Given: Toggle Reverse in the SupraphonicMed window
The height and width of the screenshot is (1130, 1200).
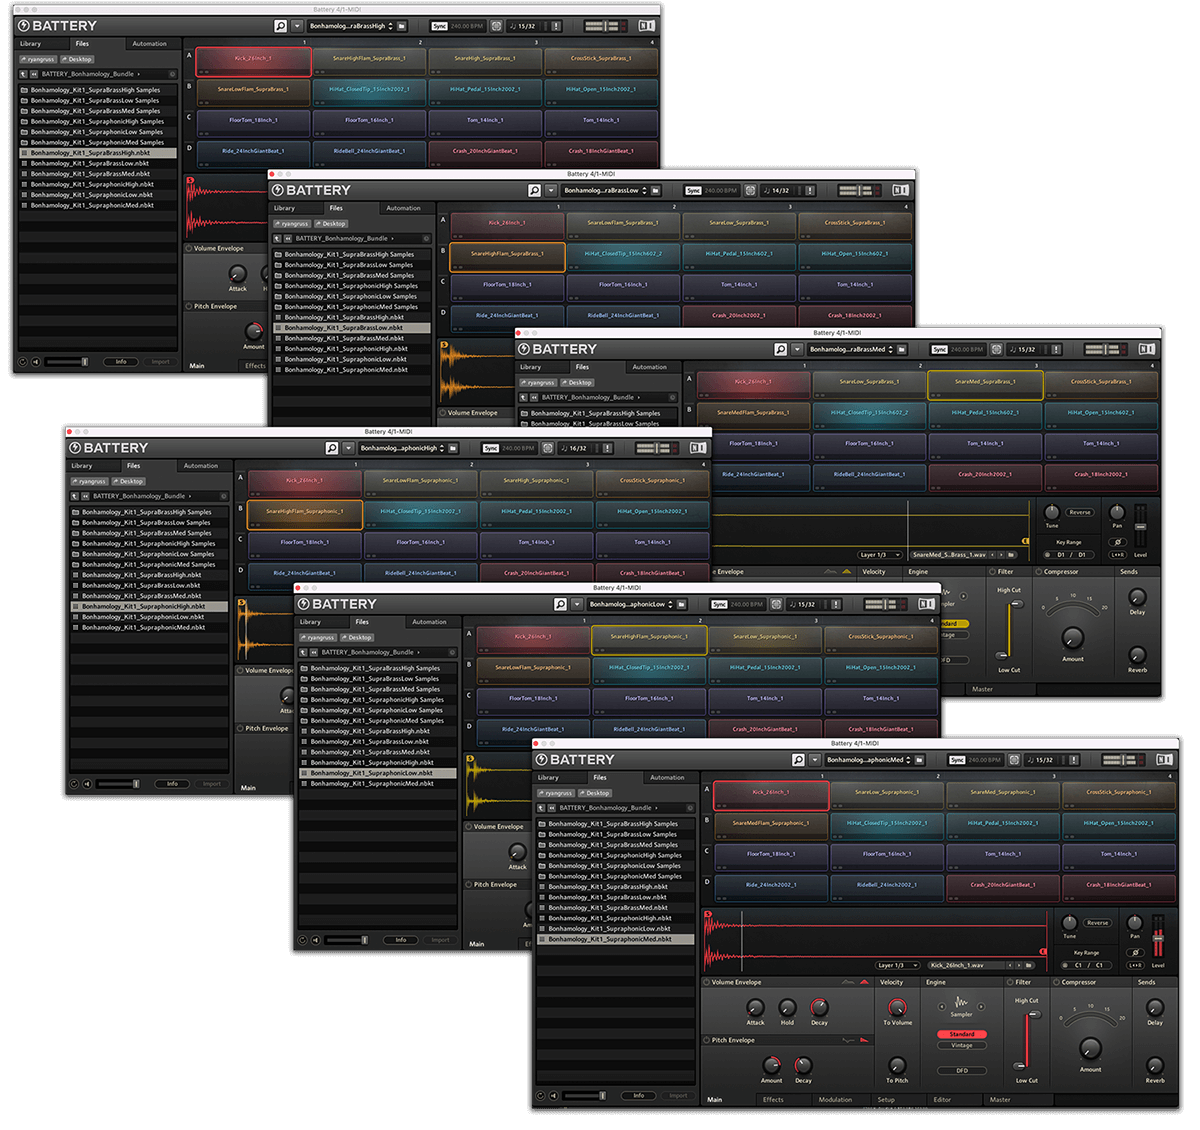Looking at the screenshot, I should [1097, 923].
